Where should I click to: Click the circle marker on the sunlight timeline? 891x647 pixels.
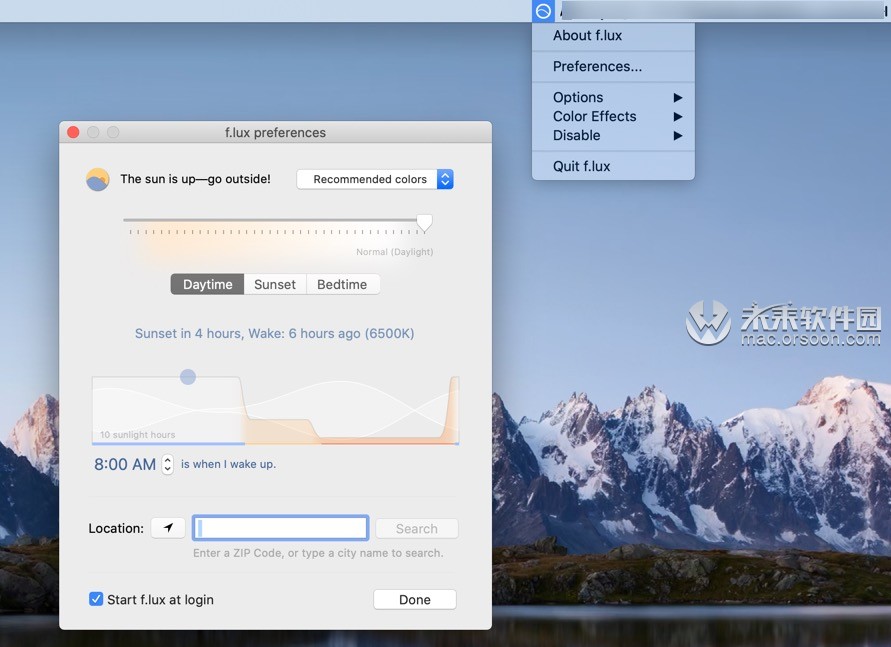[x=188, y=377]
